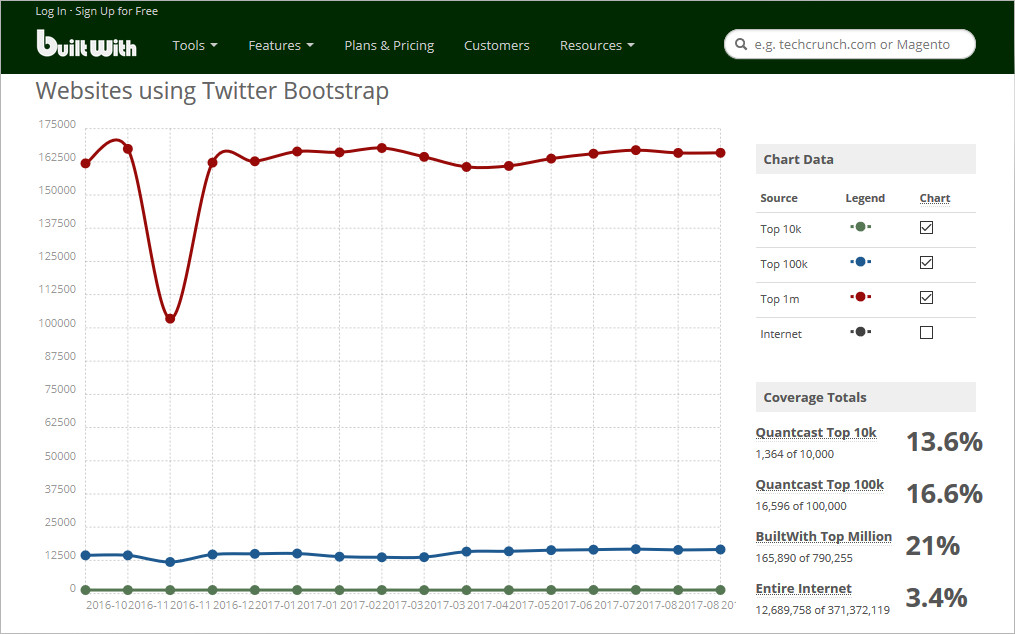Click the BuiltWith logo
Screen dimensions: 1015x634
coord(87,44)
